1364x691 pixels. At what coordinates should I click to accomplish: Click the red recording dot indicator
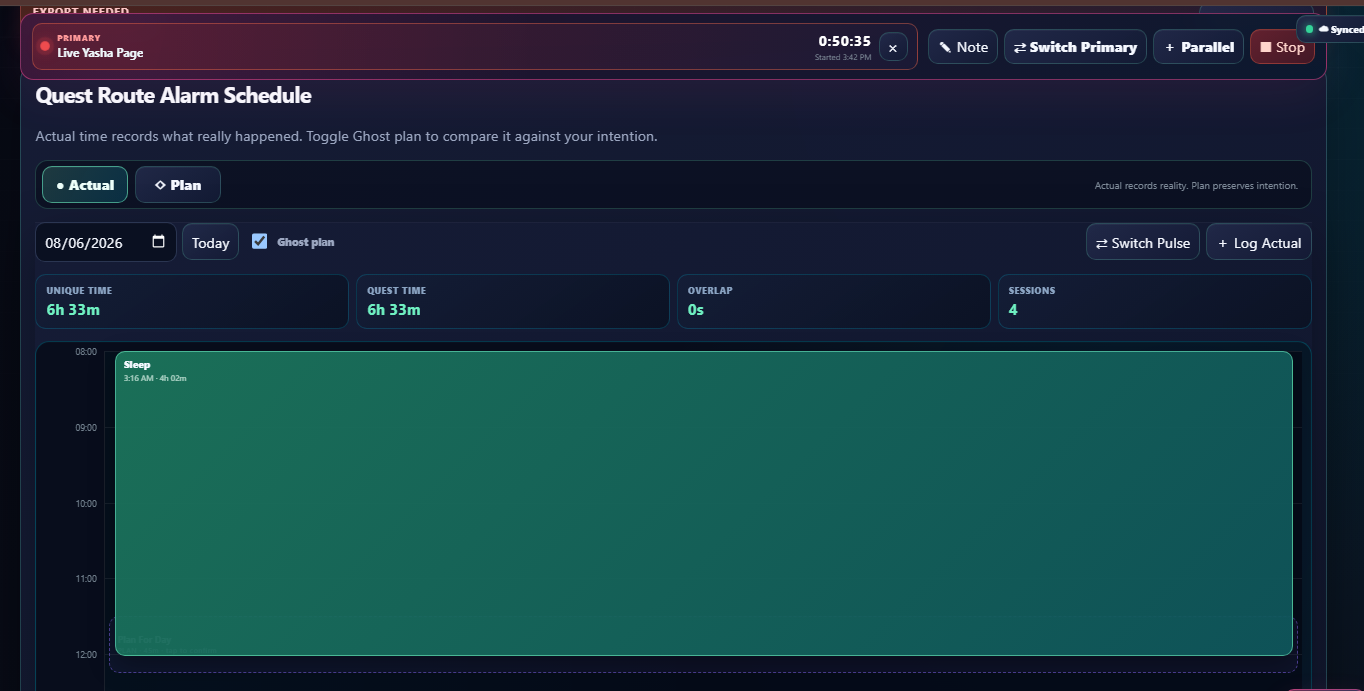pos(45,46)
